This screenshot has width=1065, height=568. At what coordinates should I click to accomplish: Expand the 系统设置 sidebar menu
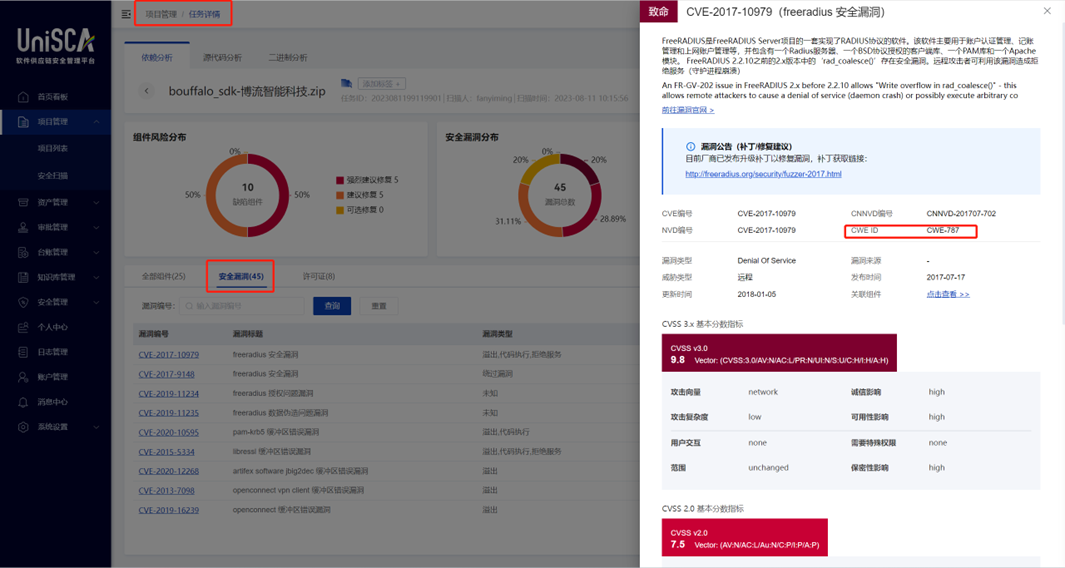[x=96, y=427]
